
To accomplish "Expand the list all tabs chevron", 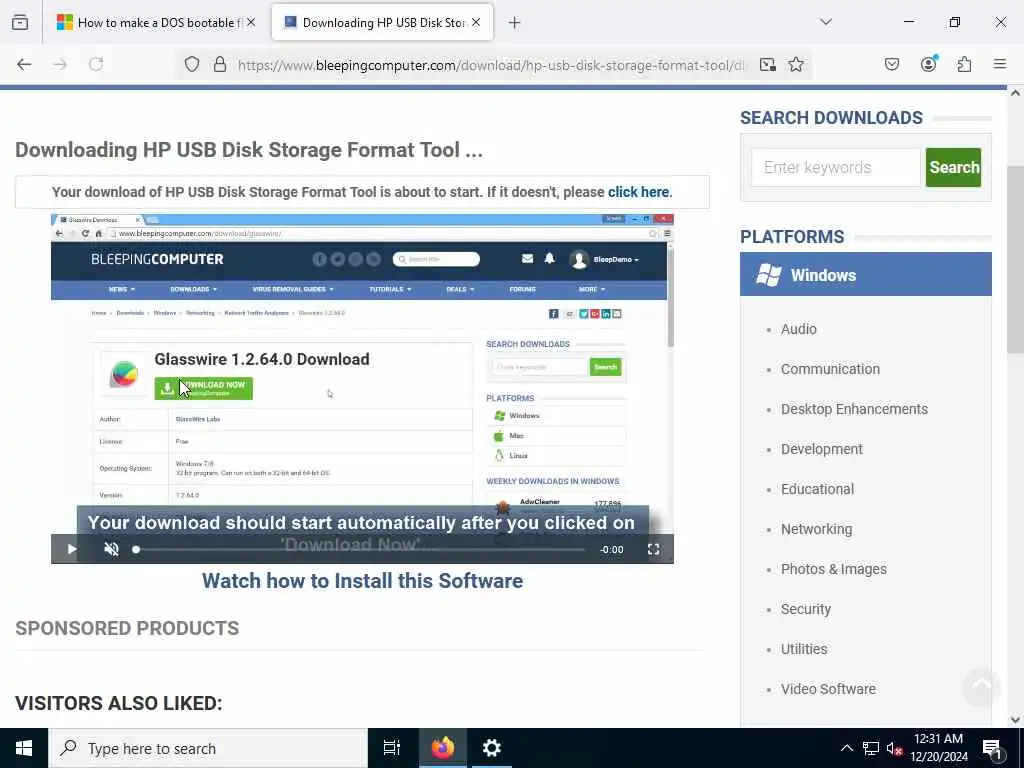I will coord(826,22).
